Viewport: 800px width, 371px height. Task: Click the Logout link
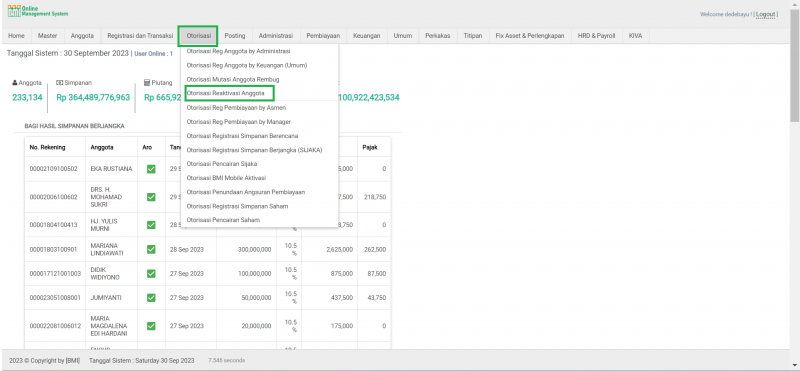766,14
